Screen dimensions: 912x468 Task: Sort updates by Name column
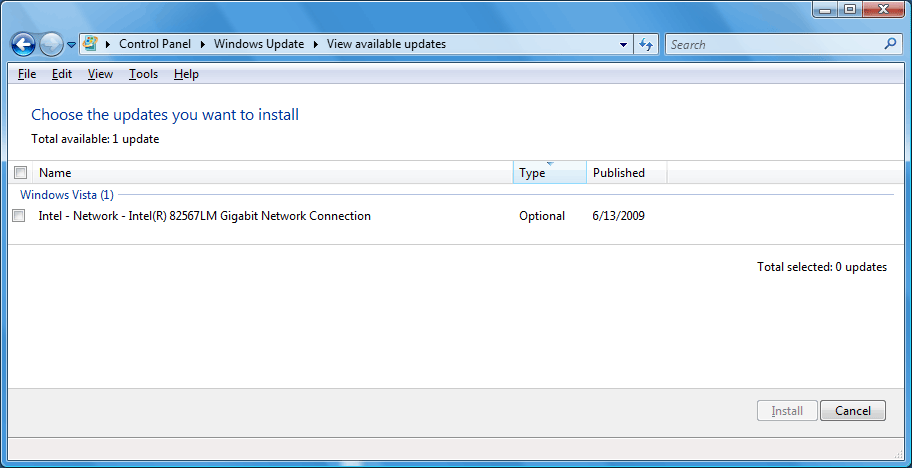click(x=273, y=173)
